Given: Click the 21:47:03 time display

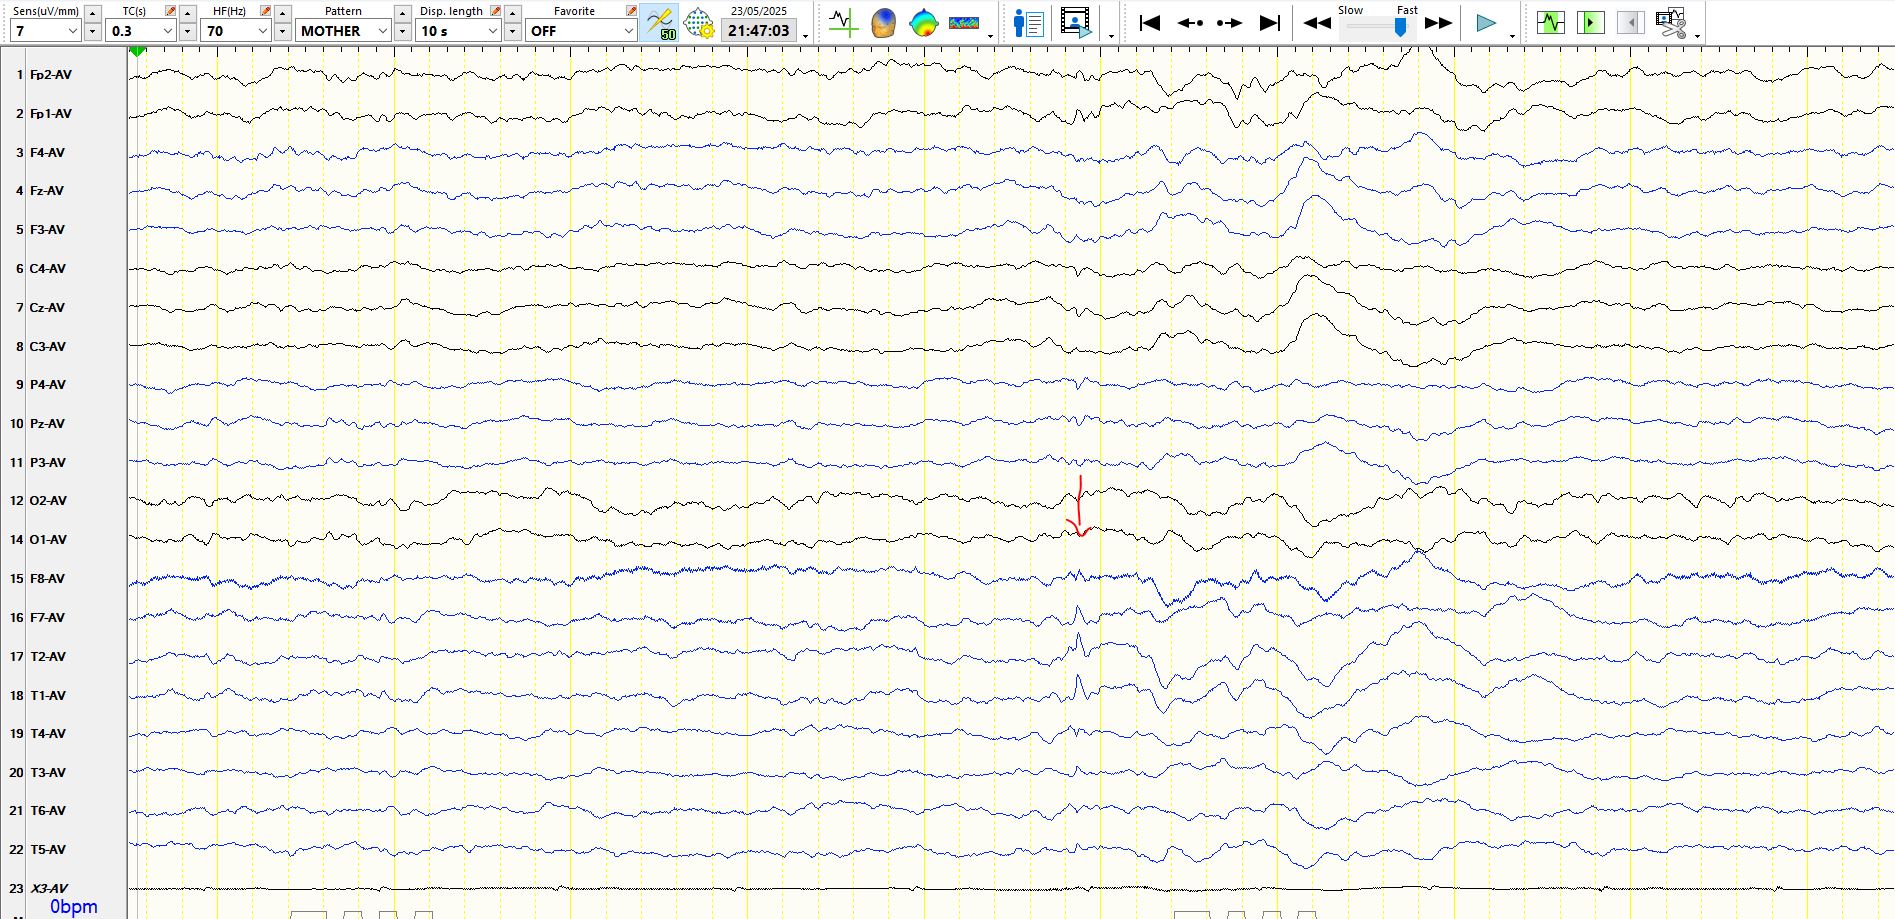Looking at the screenshot, I should pos(758,31).
